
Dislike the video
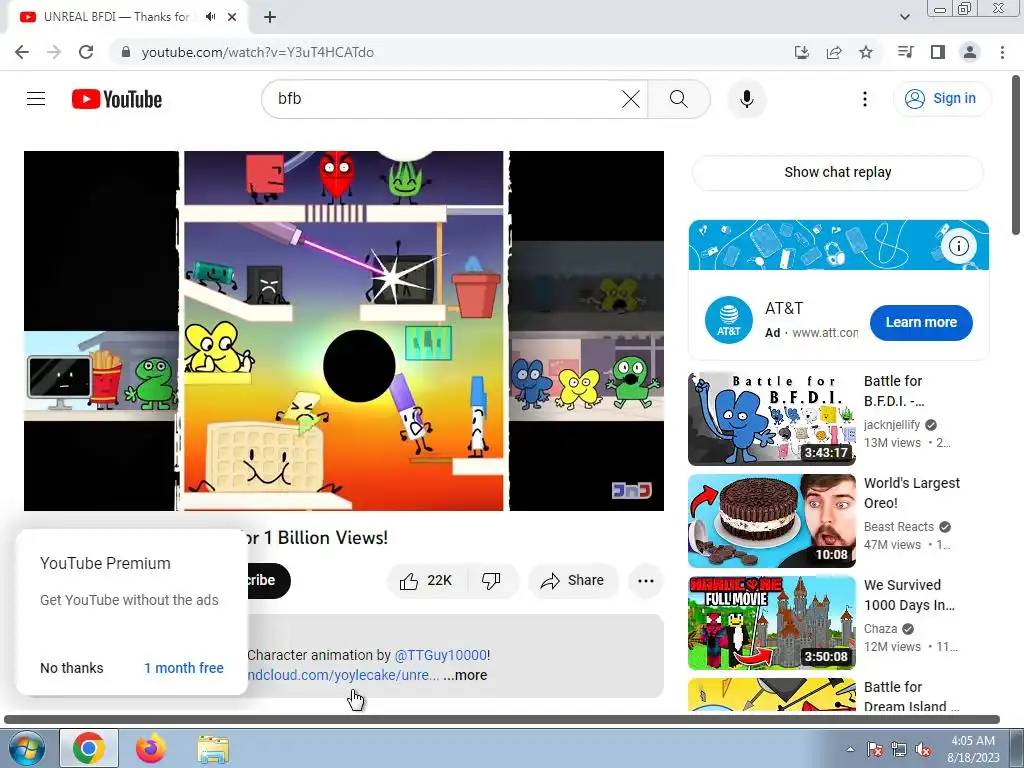[x=491, y=581]
